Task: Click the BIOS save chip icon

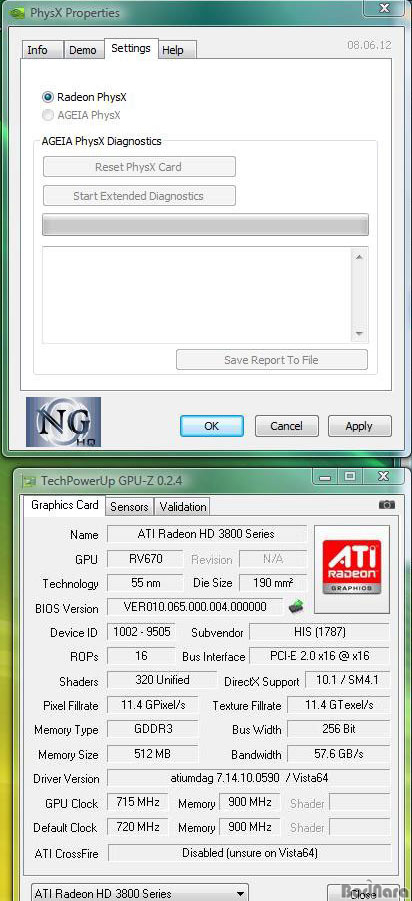Action: (295, 606)
